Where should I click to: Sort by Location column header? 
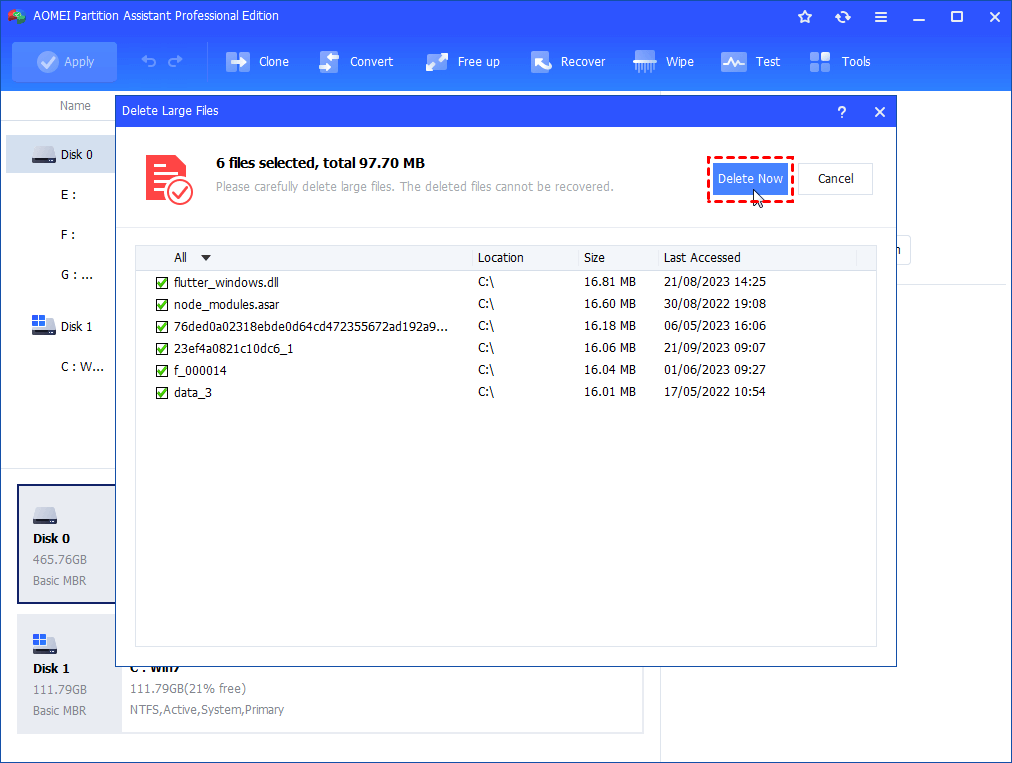525,258
